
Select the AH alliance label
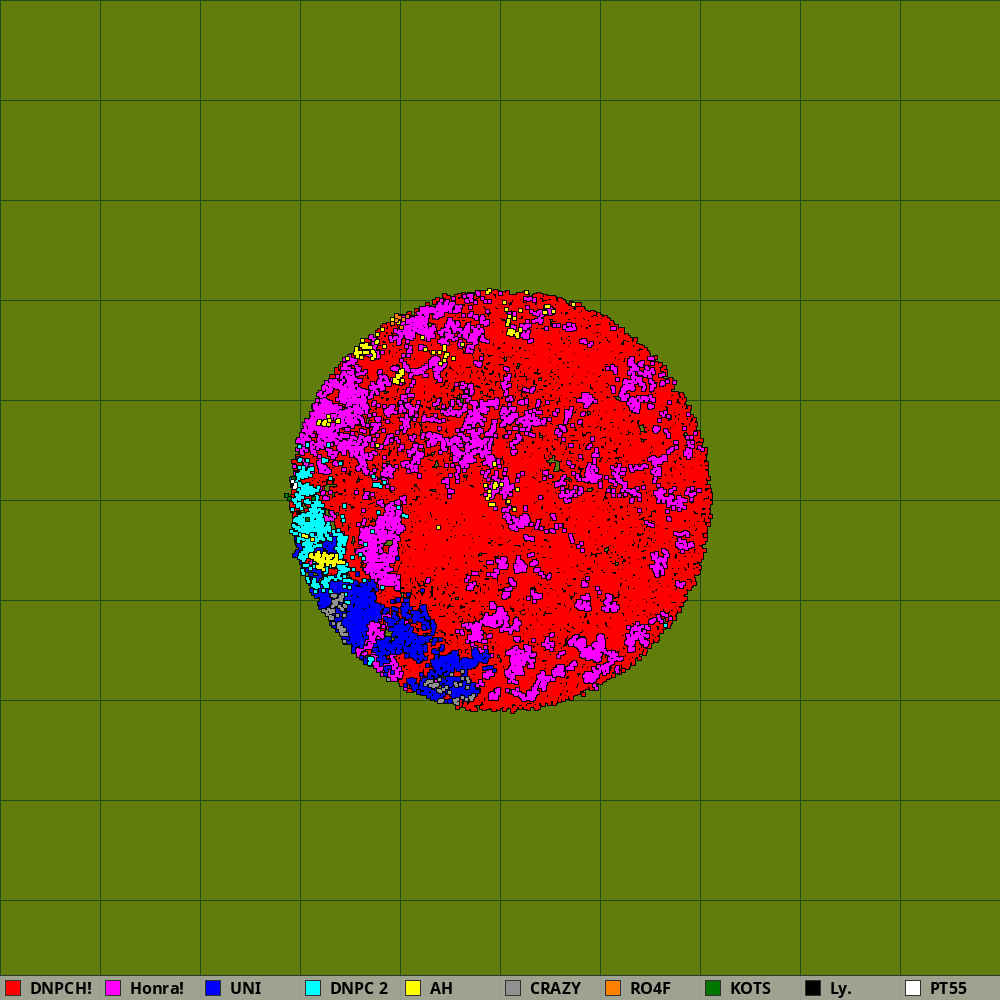click(441, 988)
